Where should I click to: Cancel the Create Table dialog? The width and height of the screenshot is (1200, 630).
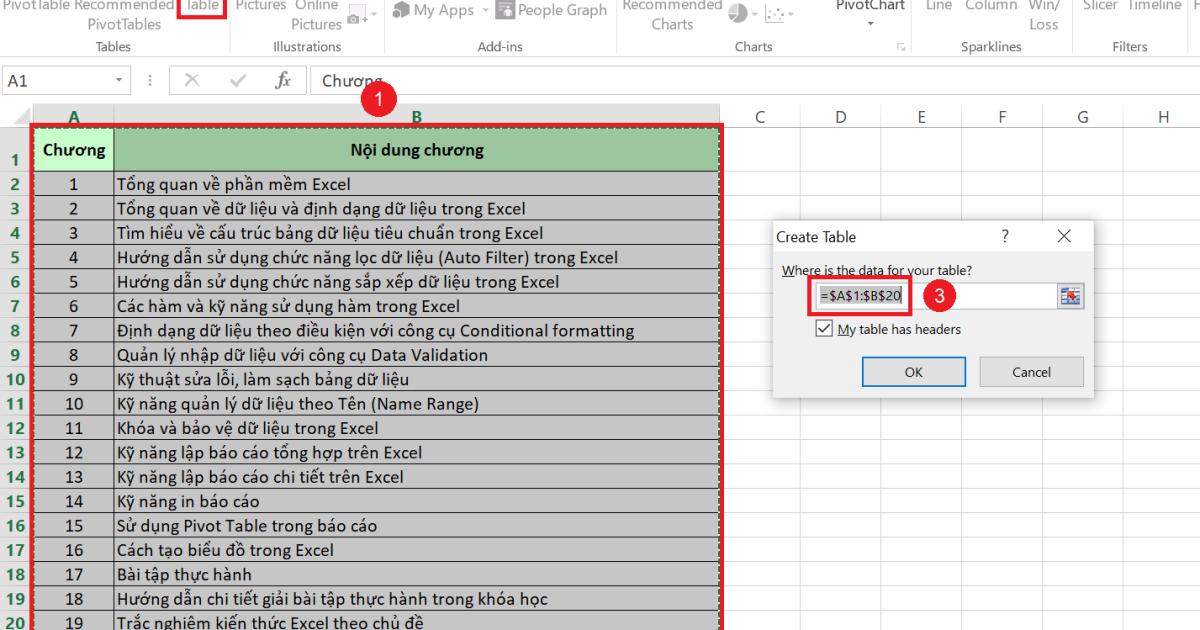pyautogui.click(x=1031, y=372)
